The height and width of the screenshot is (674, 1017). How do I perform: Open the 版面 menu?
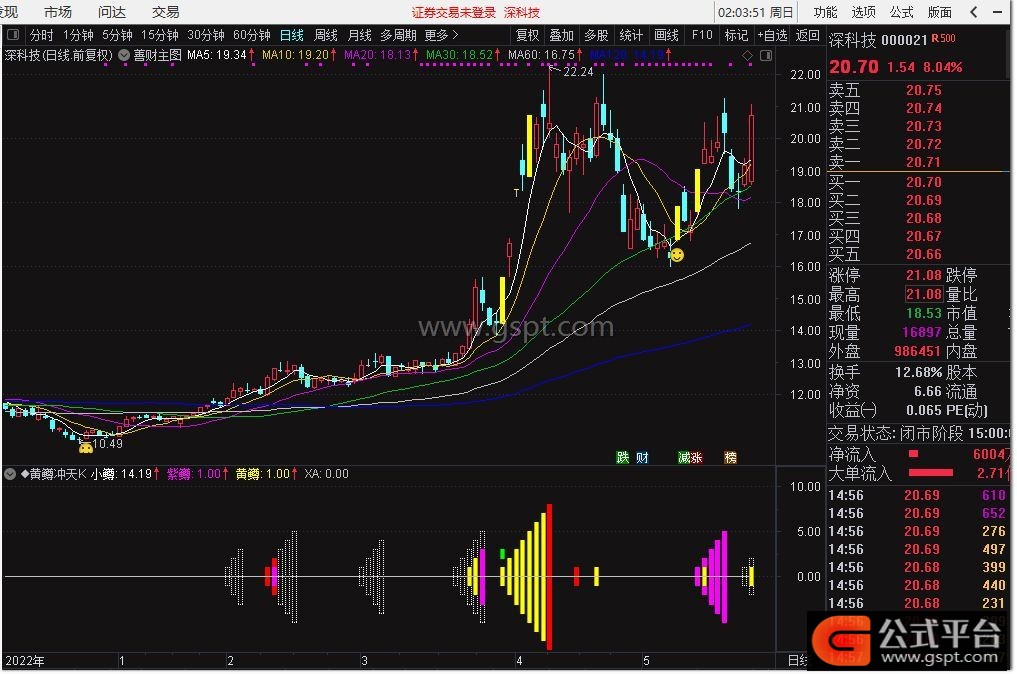[940, 12]
